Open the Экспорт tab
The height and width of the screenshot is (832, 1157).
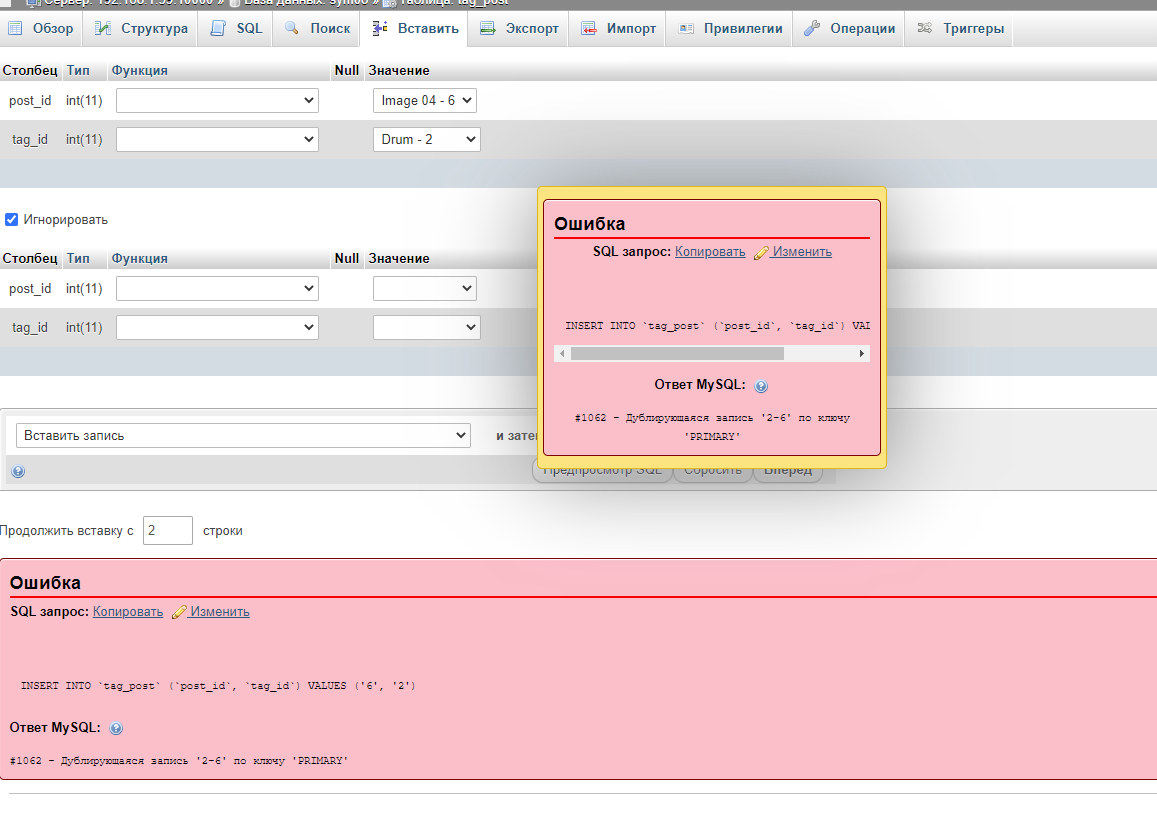click(x=519, y=29)
